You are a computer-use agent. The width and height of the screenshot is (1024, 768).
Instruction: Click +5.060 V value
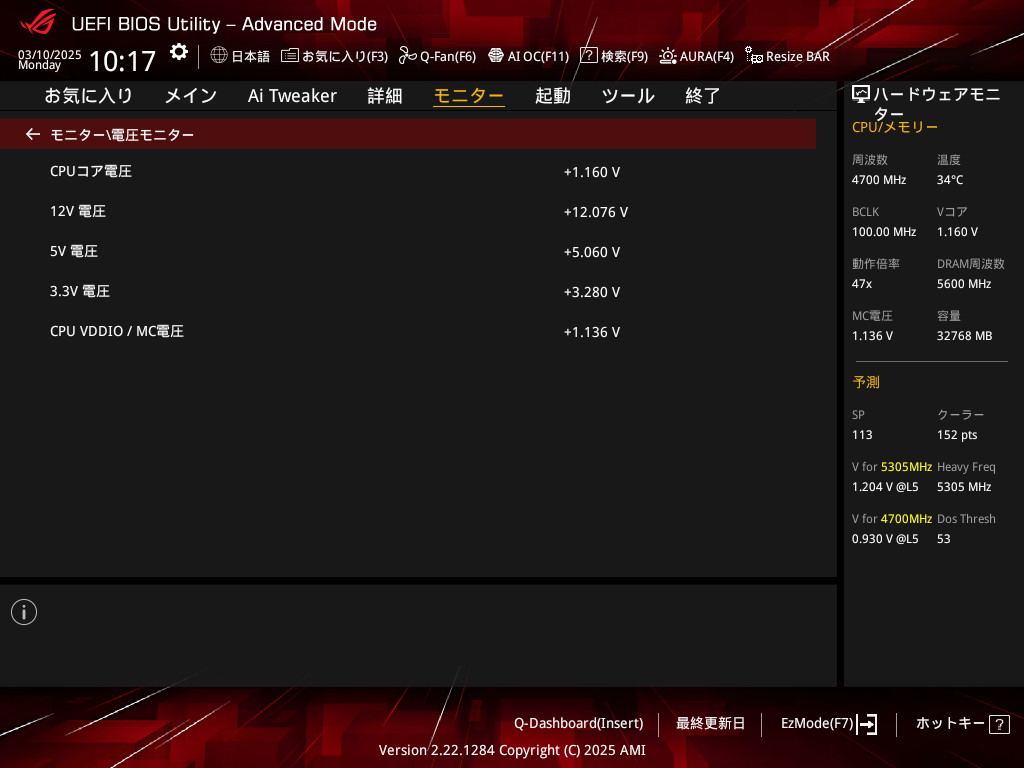592,252
